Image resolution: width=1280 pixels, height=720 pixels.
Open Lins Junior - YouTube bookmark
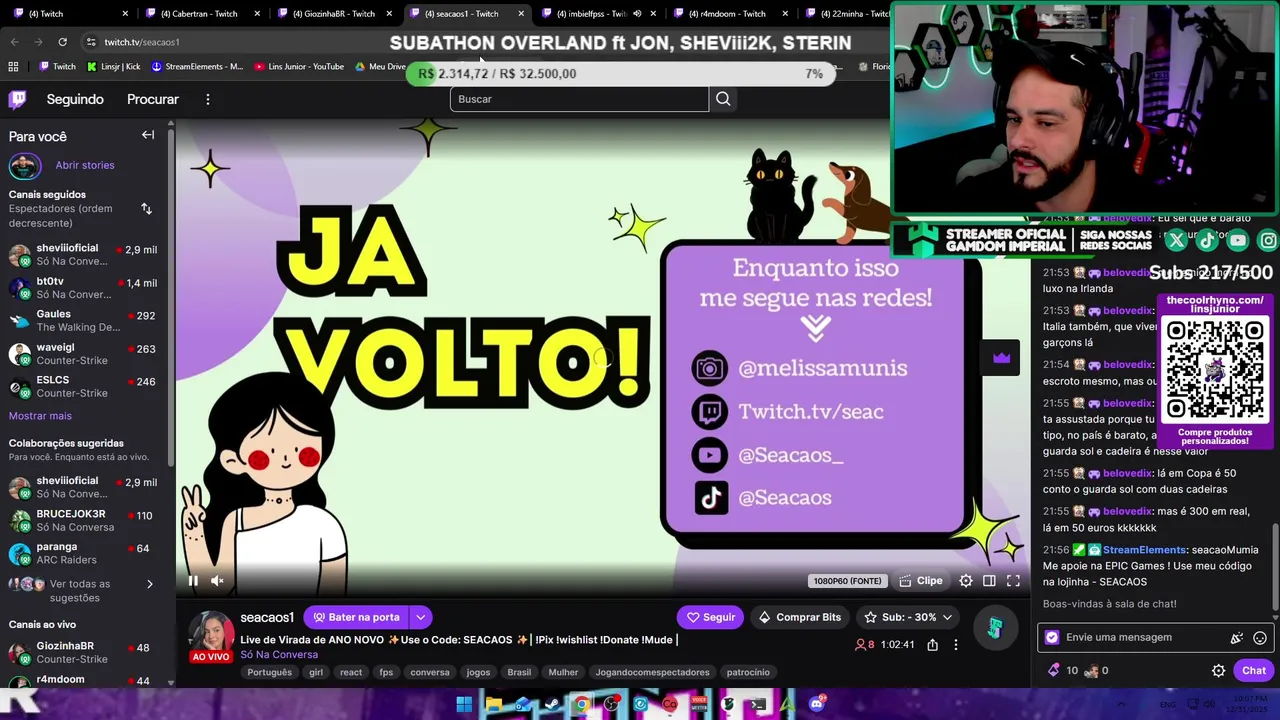299,67
